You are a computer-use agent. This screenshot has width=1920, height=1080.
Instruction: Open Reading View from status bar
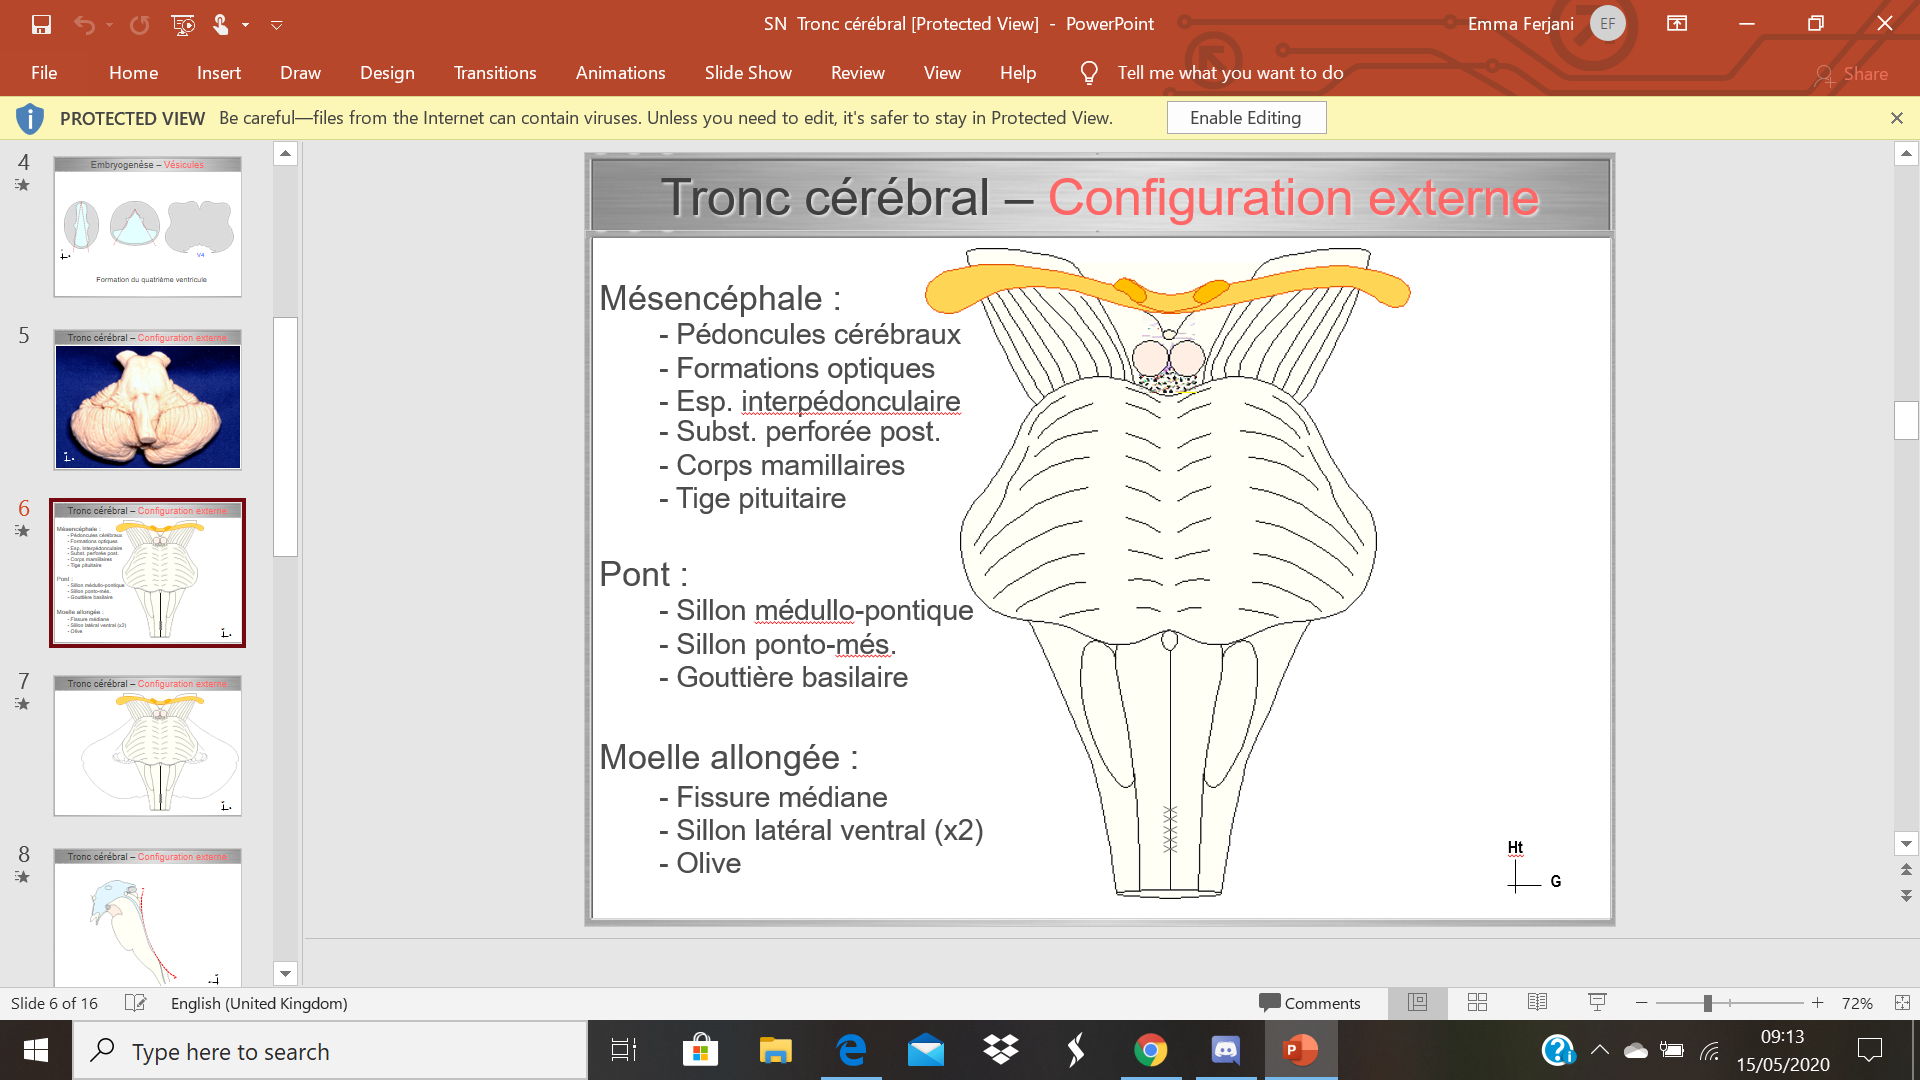[1537, 1003]
